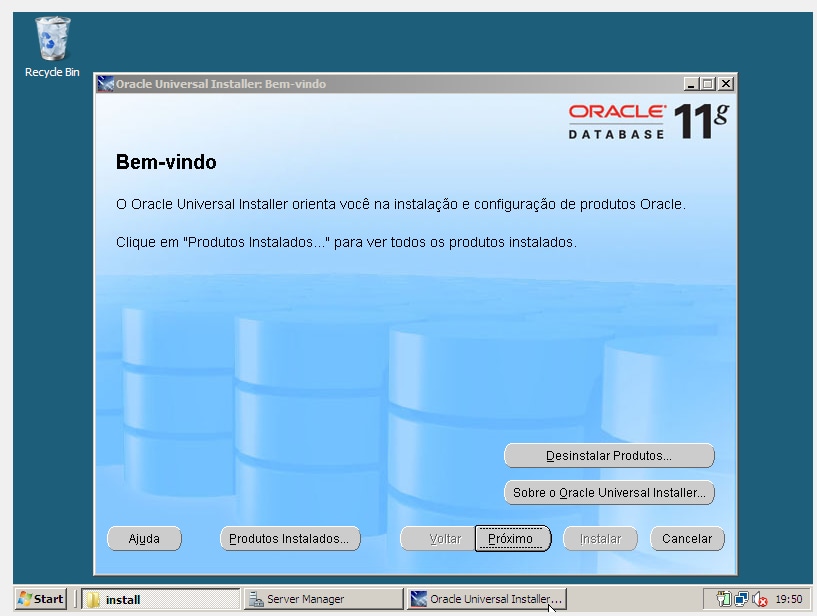Click the 19:50 clock in tray
Screen dimensions: 817x616
click(789, 599)
